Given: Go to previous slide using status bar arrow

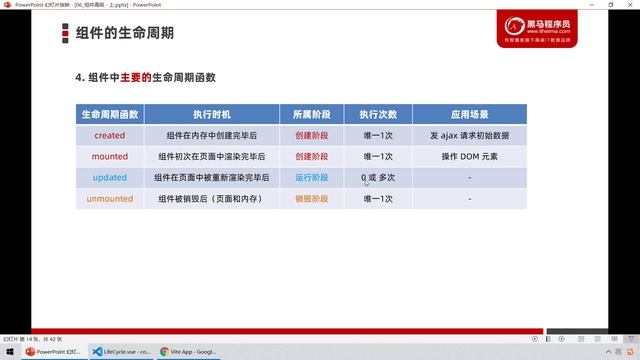Looking at the screenshot, I should pos(535,339).
